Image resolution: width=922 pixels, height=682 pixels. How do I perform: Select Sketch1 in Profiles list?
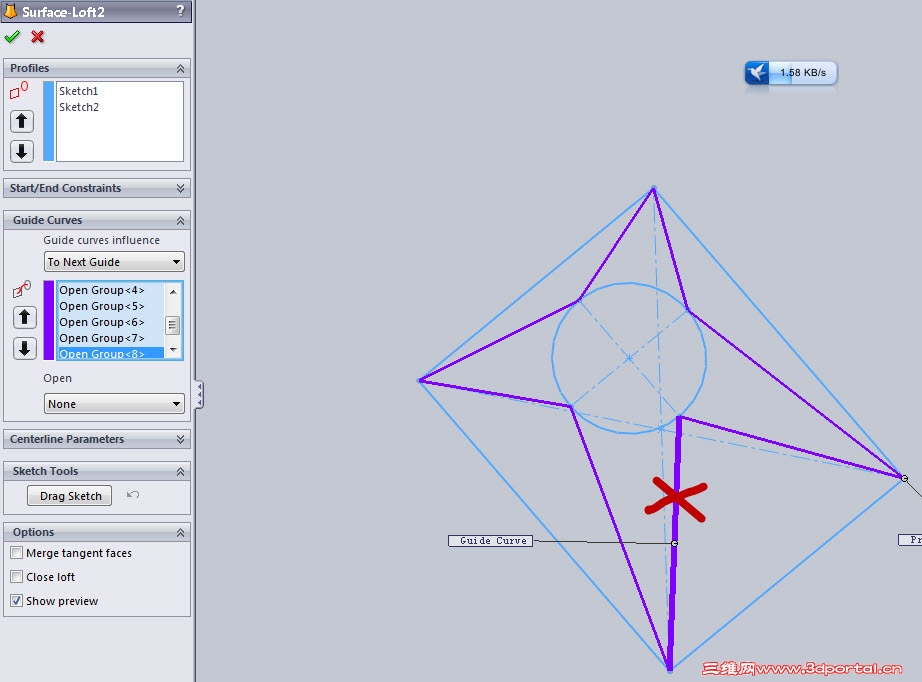click(79, 91)
